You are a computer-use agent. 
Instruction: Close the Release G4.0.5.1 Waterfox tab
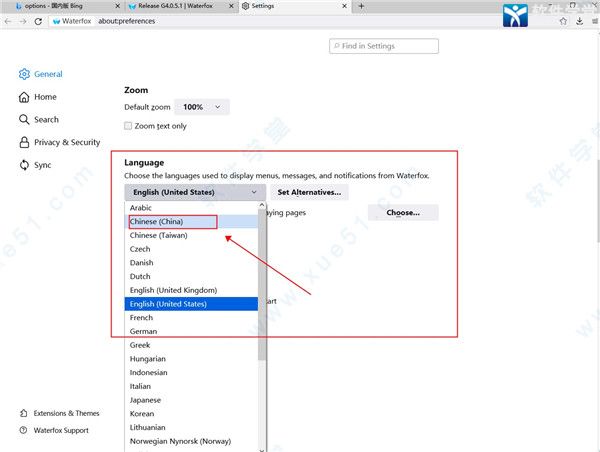point(231,6)
